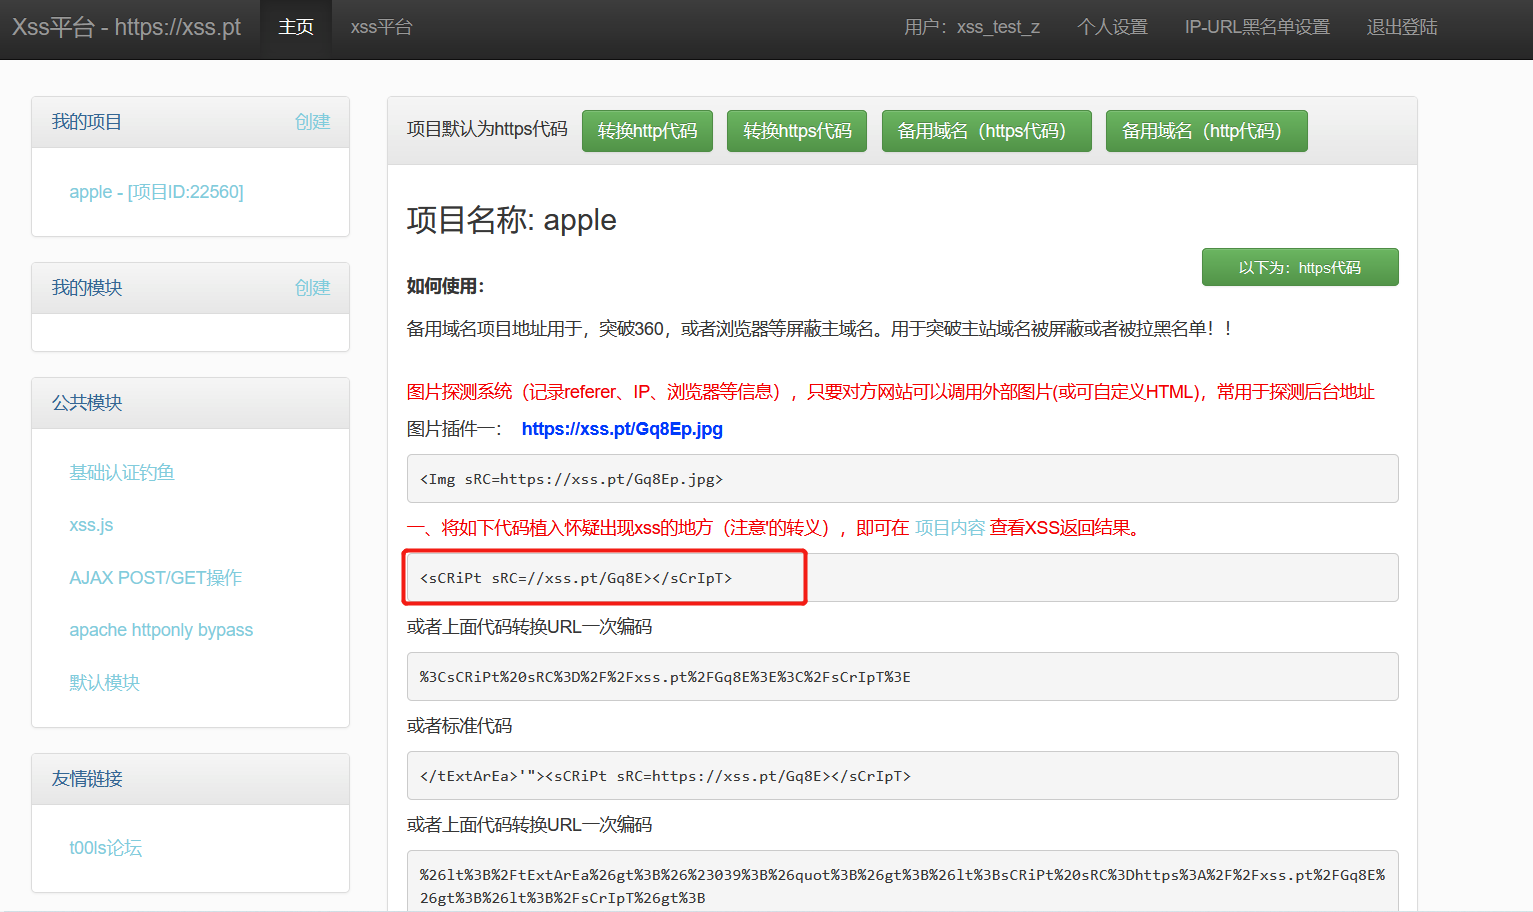Click the 项目名称: apple heading
The width and height of the screenshot is (1533, 912).
pos(511,220)
